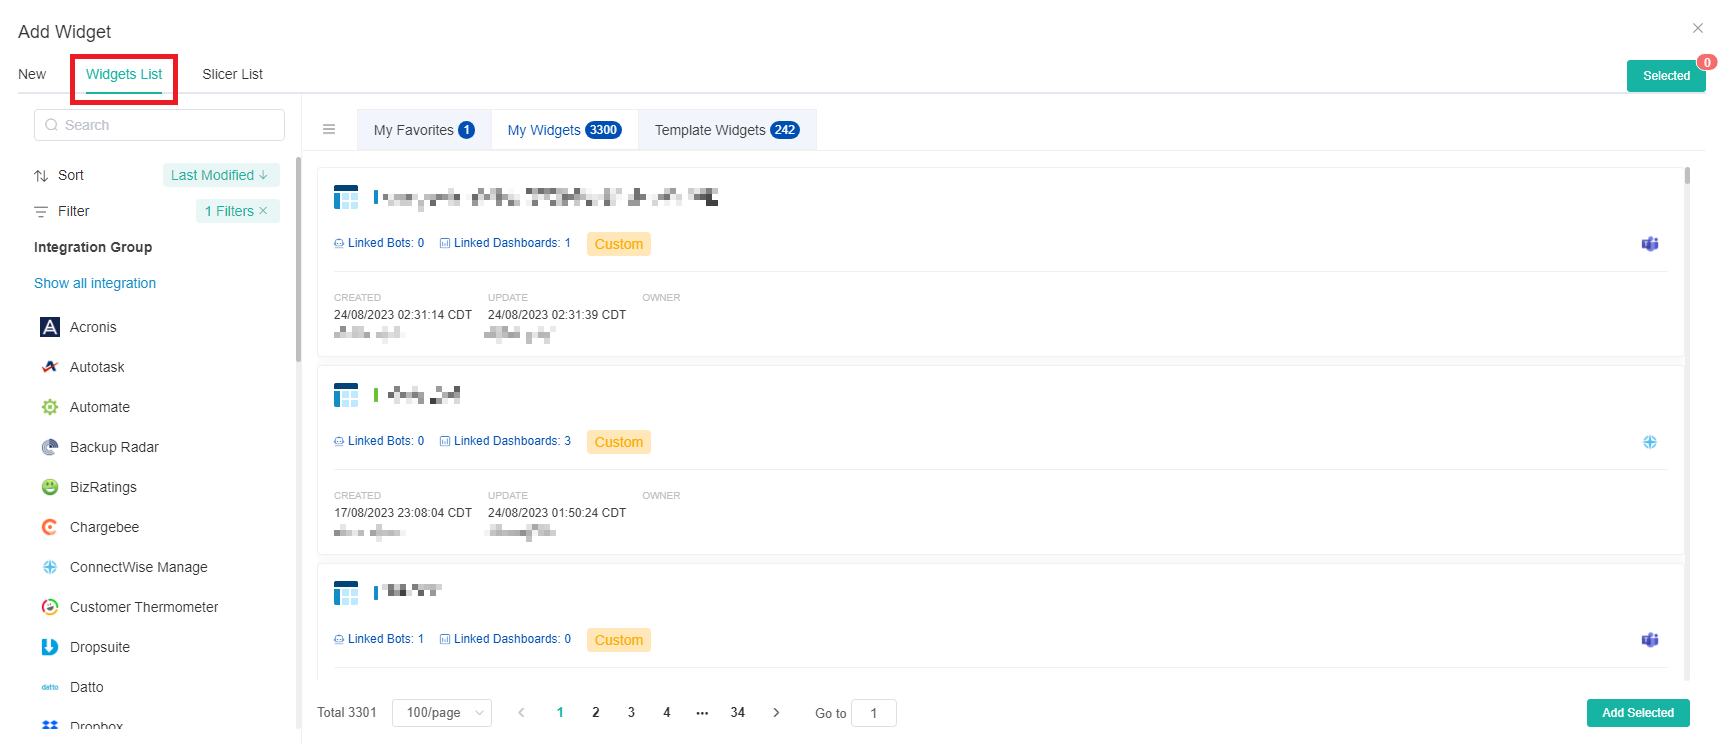This screenshot has width=1724, height=744.
Task: Switch to the Widgets List tab
Action: (124, 74)
